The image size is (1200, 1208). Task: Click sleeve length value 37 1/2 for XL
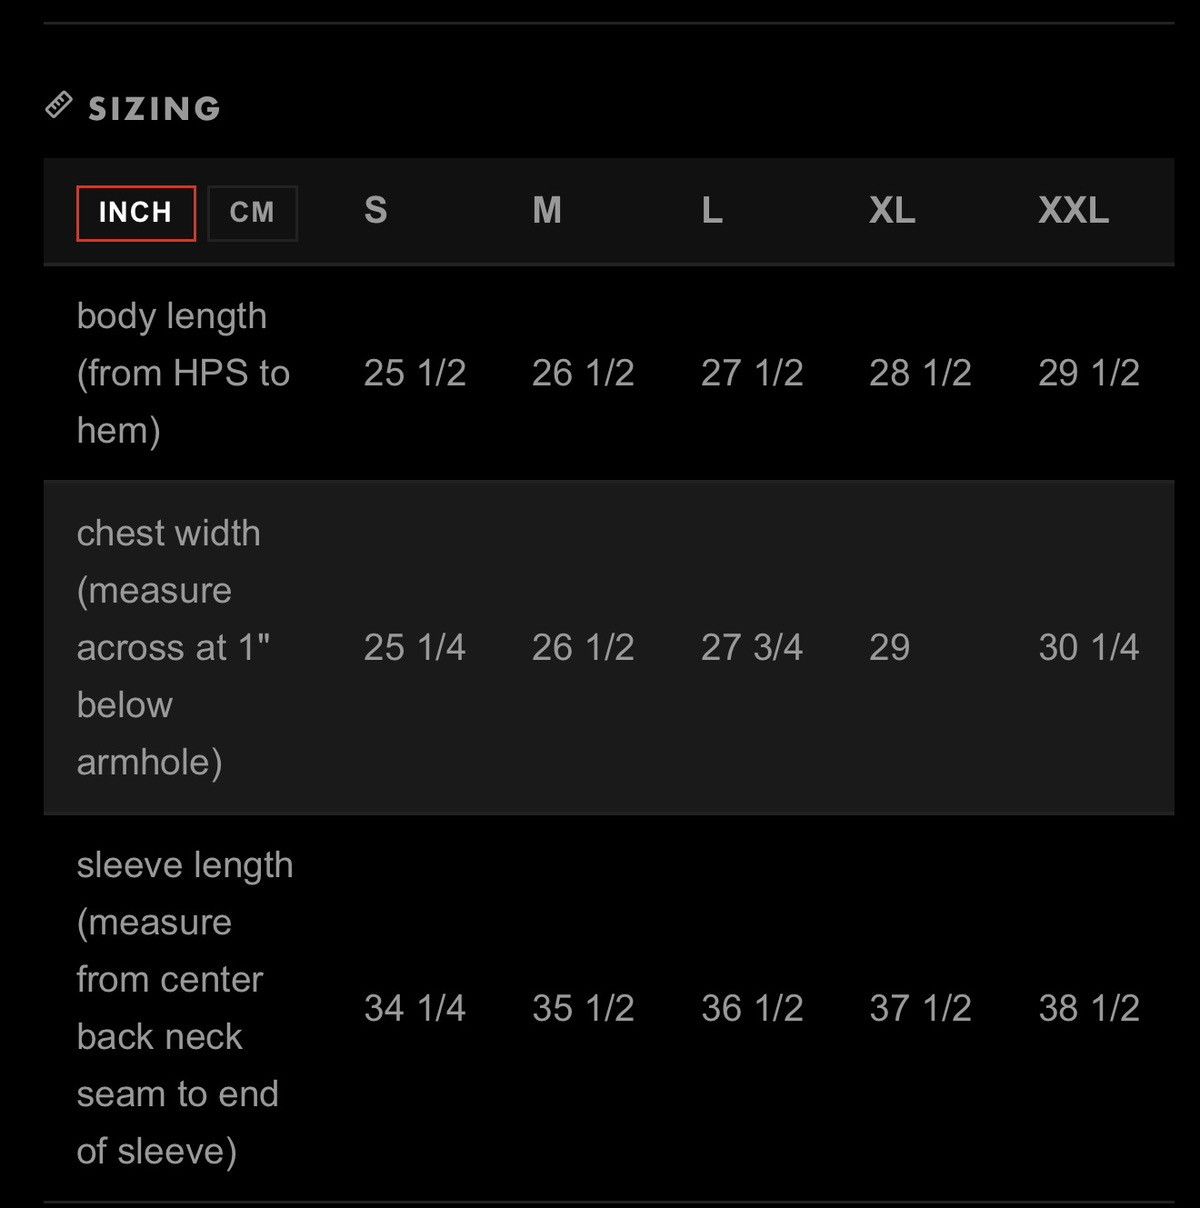coord(920,1008)
